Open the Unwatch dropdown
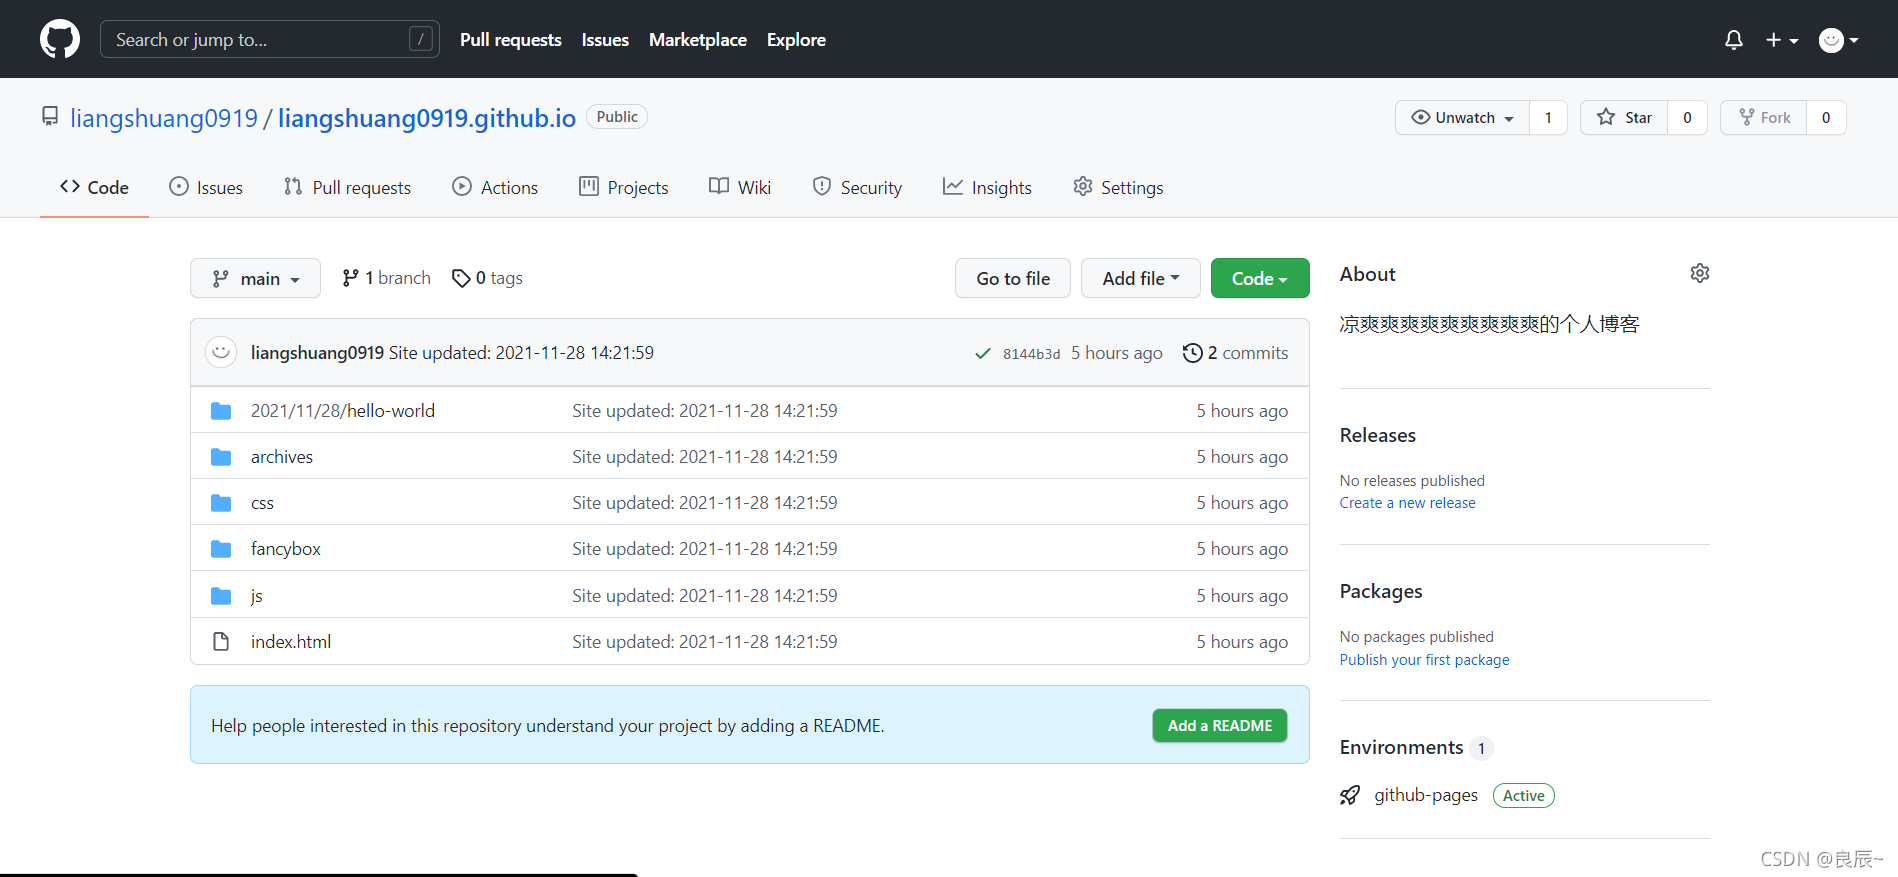This screenshot has width=1898, height=877. pos(1462,117)
